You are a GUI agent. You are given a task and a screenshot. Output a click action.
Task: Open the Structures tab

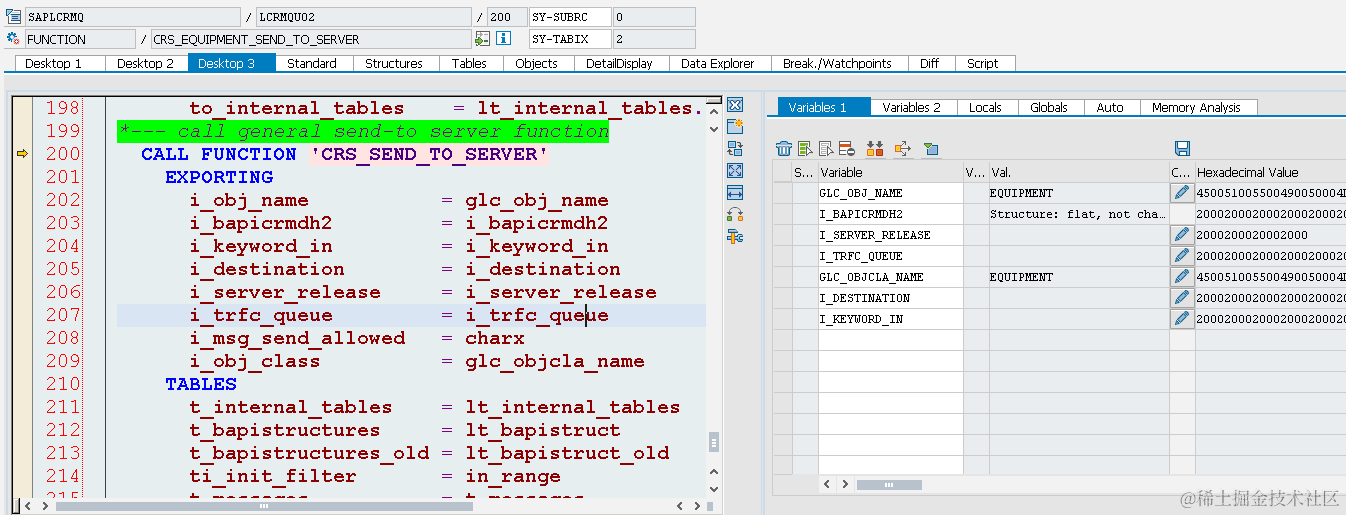pyautogui.click(x=394, y=63)
